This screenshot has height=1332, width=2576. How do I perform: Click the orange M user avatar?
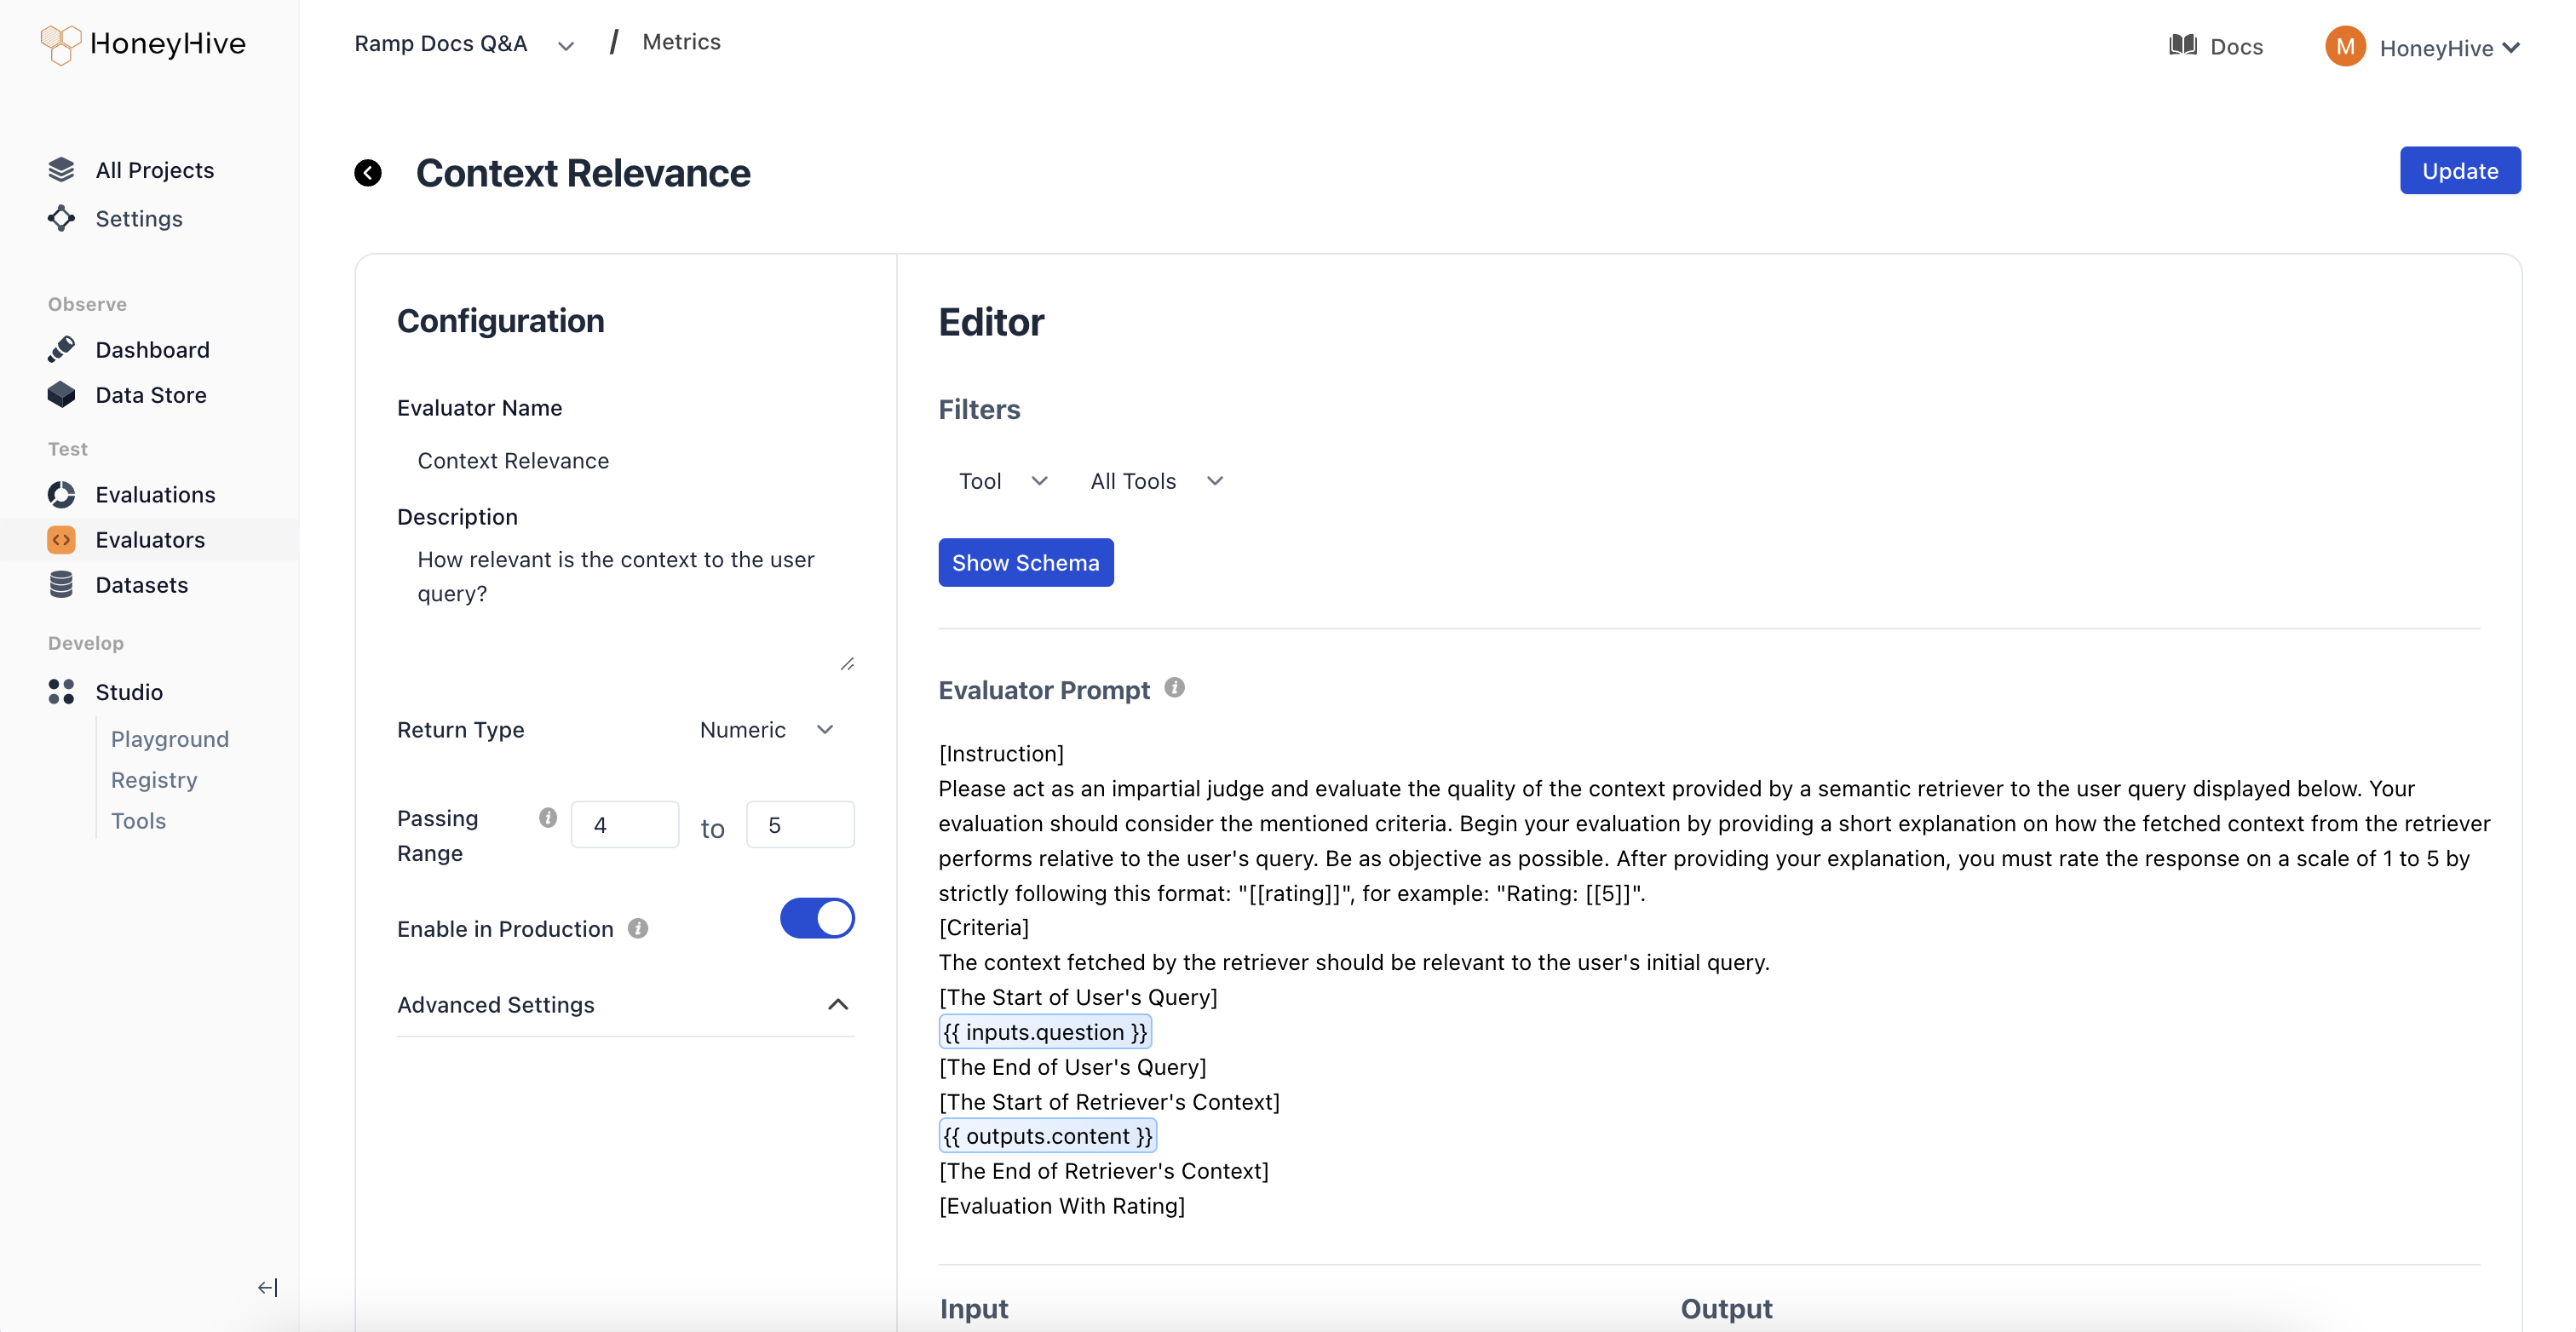click(2344, 46)
